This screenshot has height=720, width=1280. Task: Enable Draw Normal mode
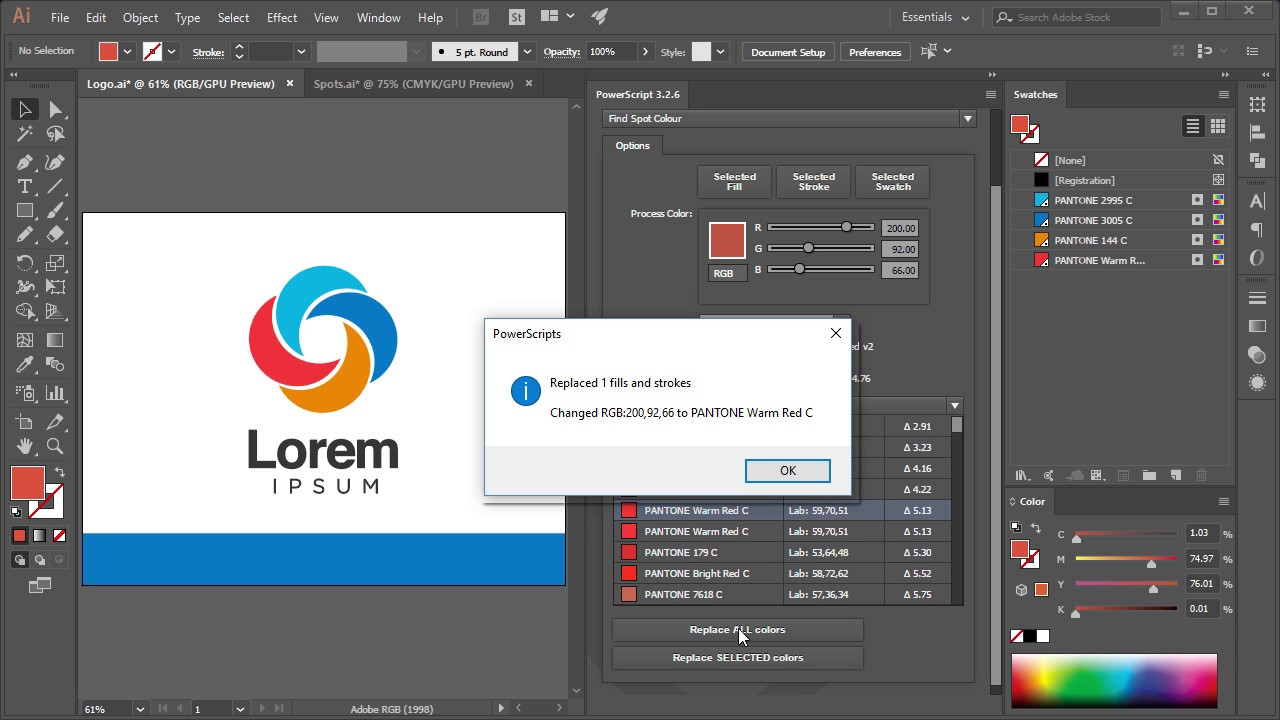click(19, 560)
